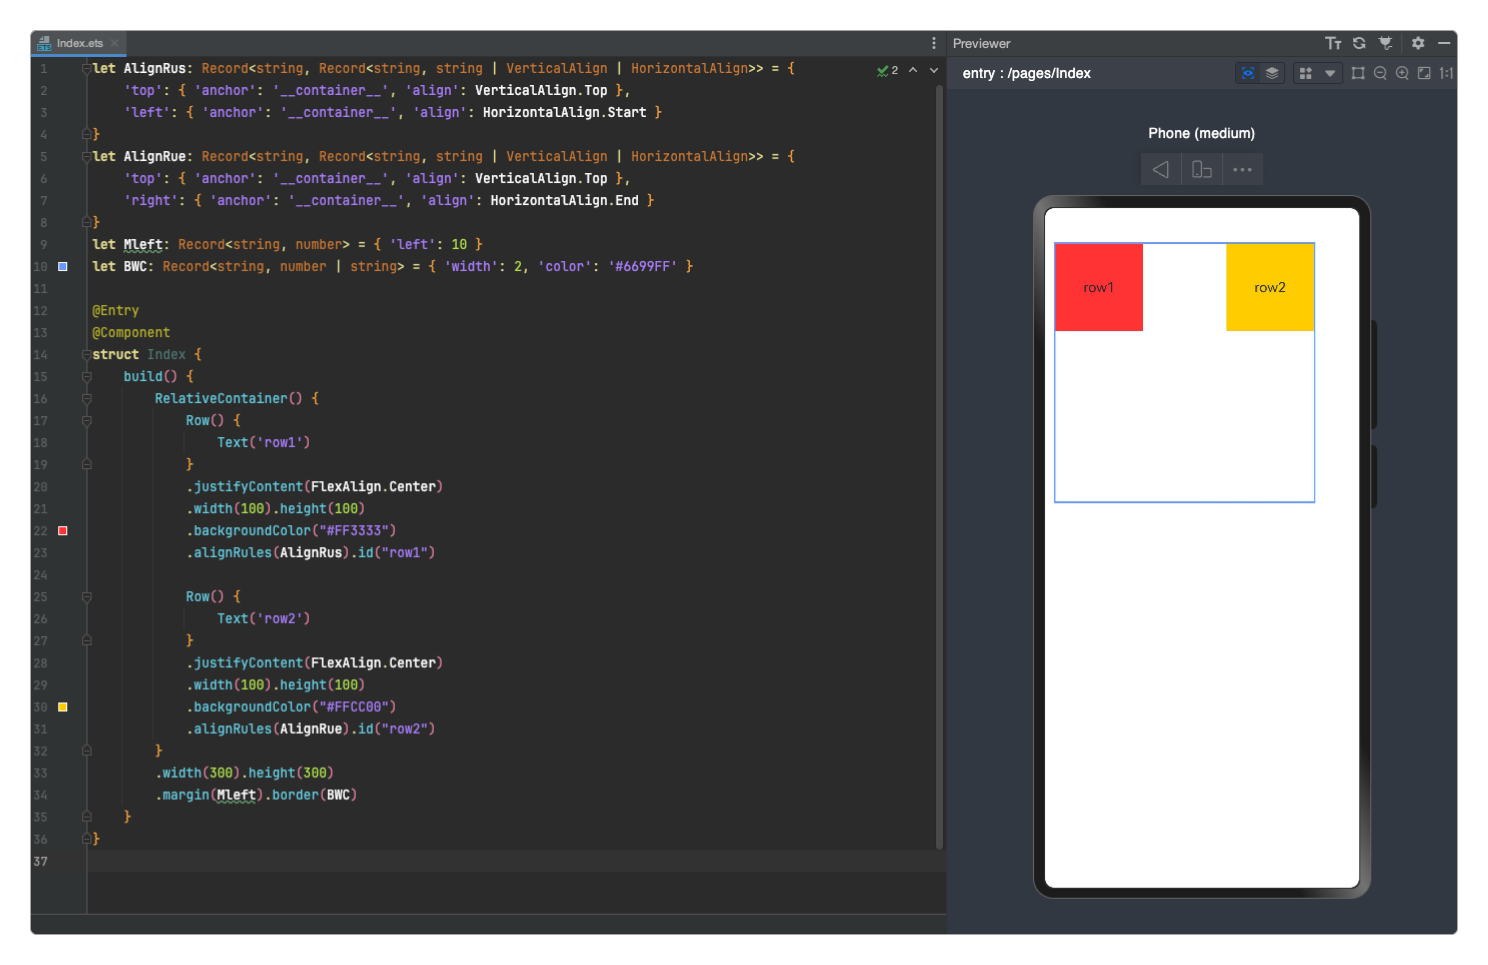Screen dimensions: 1488x965
Task: Click the yellow row2 box in preview
Action: click(x=1270, y=287)
